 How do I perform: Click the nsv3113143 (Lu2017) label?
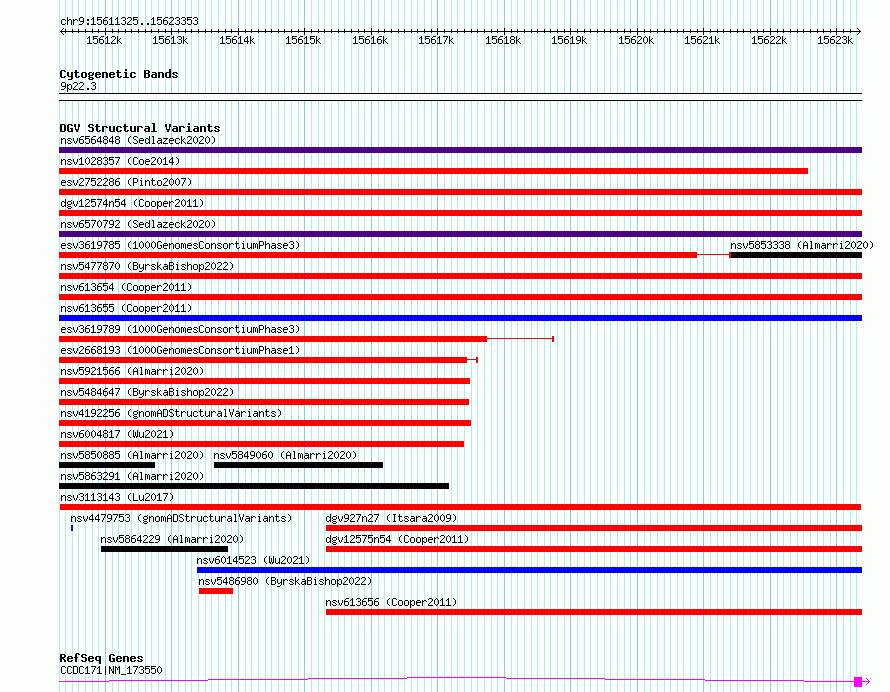[x=117, y=497]
